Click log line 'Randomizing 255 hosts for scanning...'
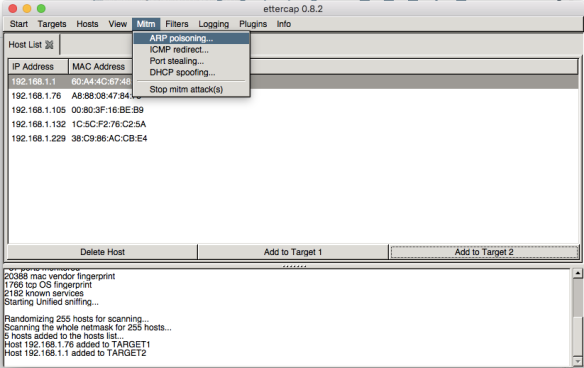Viewport: 584px width, 368px height. tap(77, 319)
